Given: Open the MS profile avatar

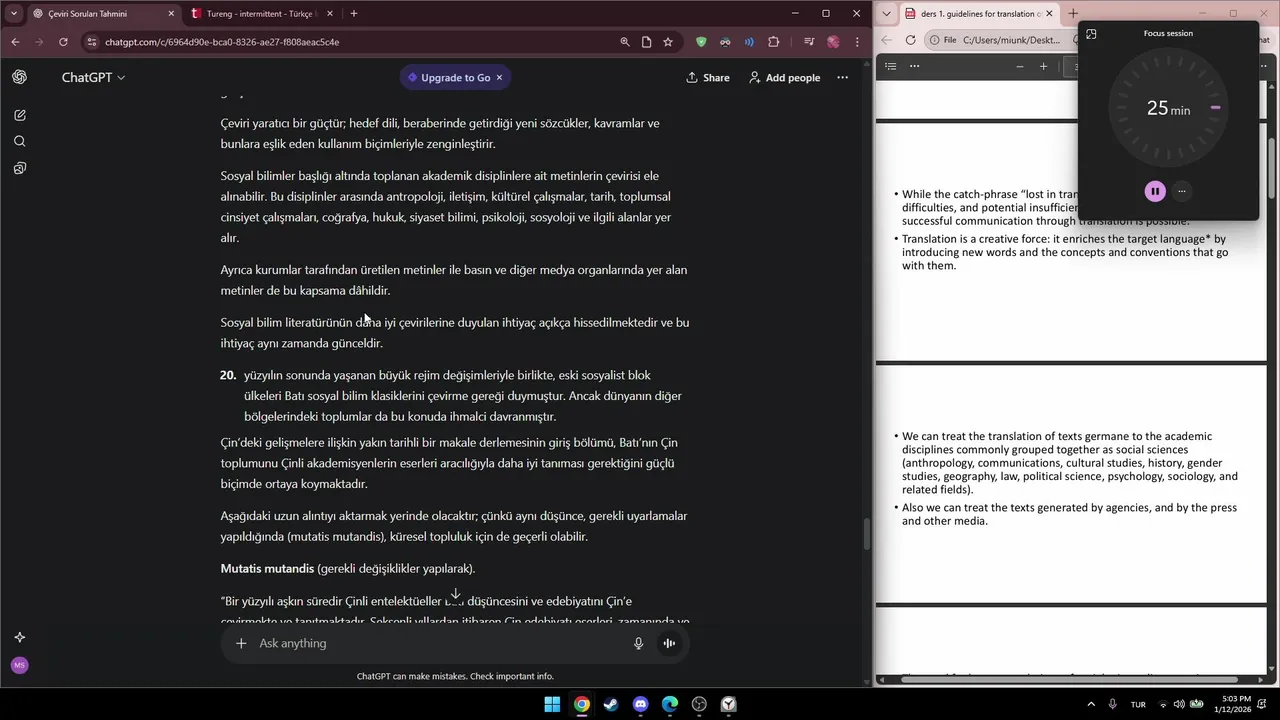Looking at the screenshot, I should click(x=19, y=665).
